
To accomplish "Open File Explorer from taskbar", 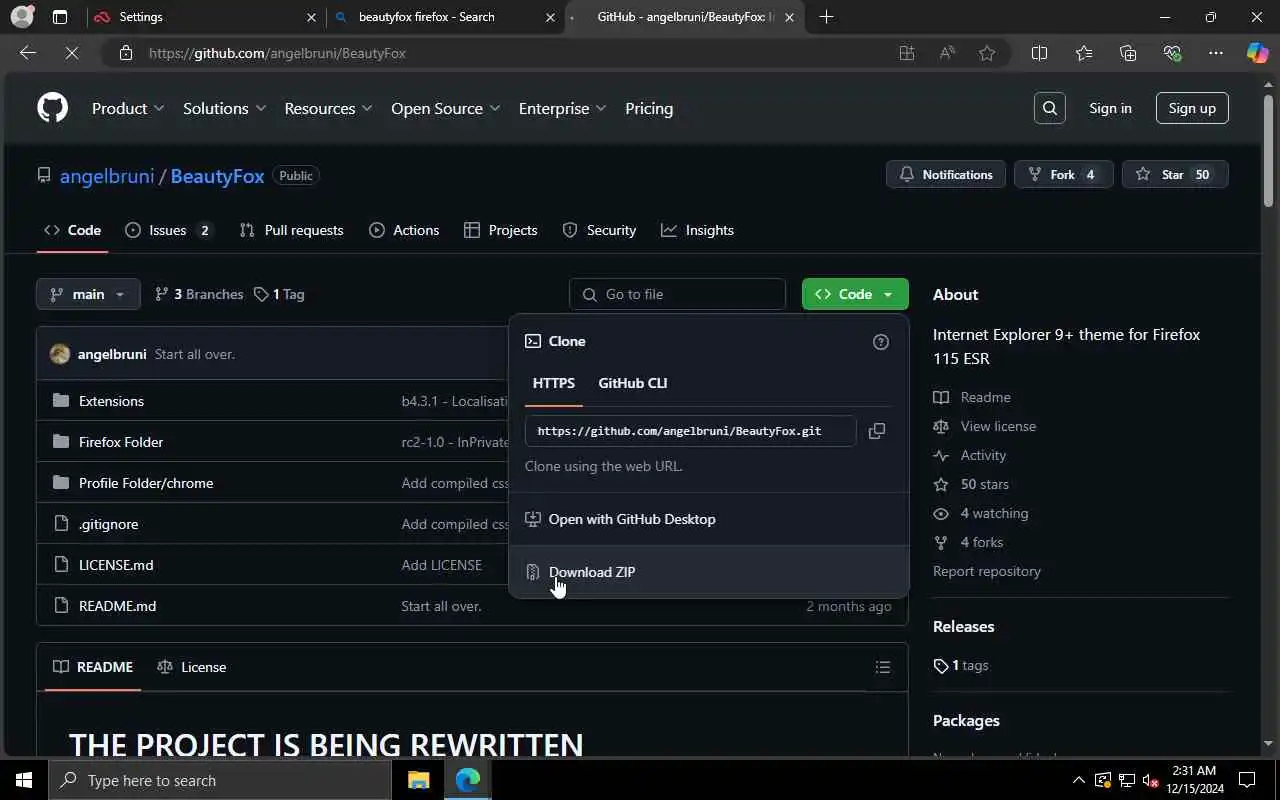I will pos(418,780).
